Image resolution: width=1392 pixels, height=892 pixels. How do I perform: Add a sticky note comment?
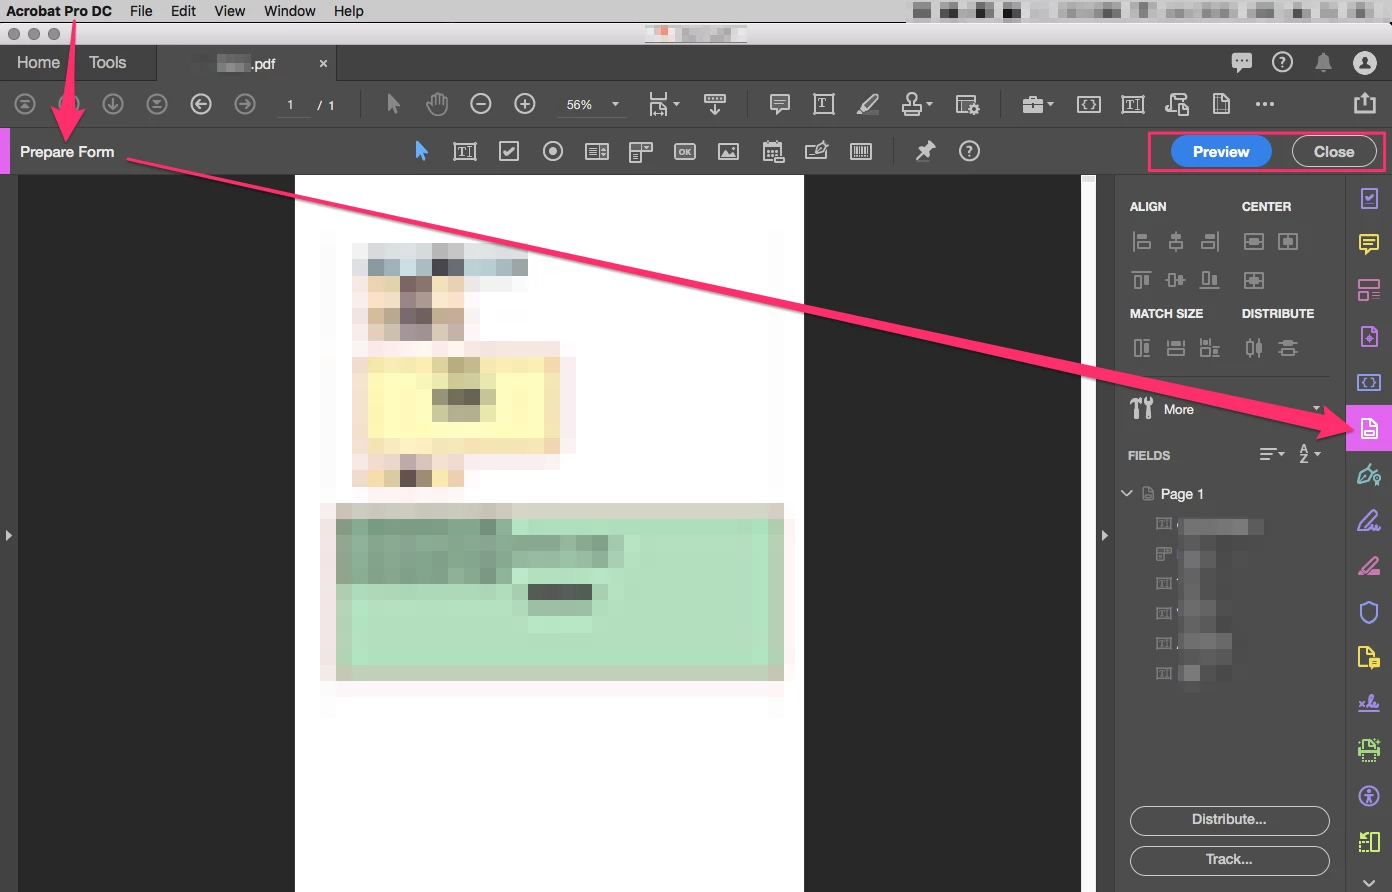point(780,104)
